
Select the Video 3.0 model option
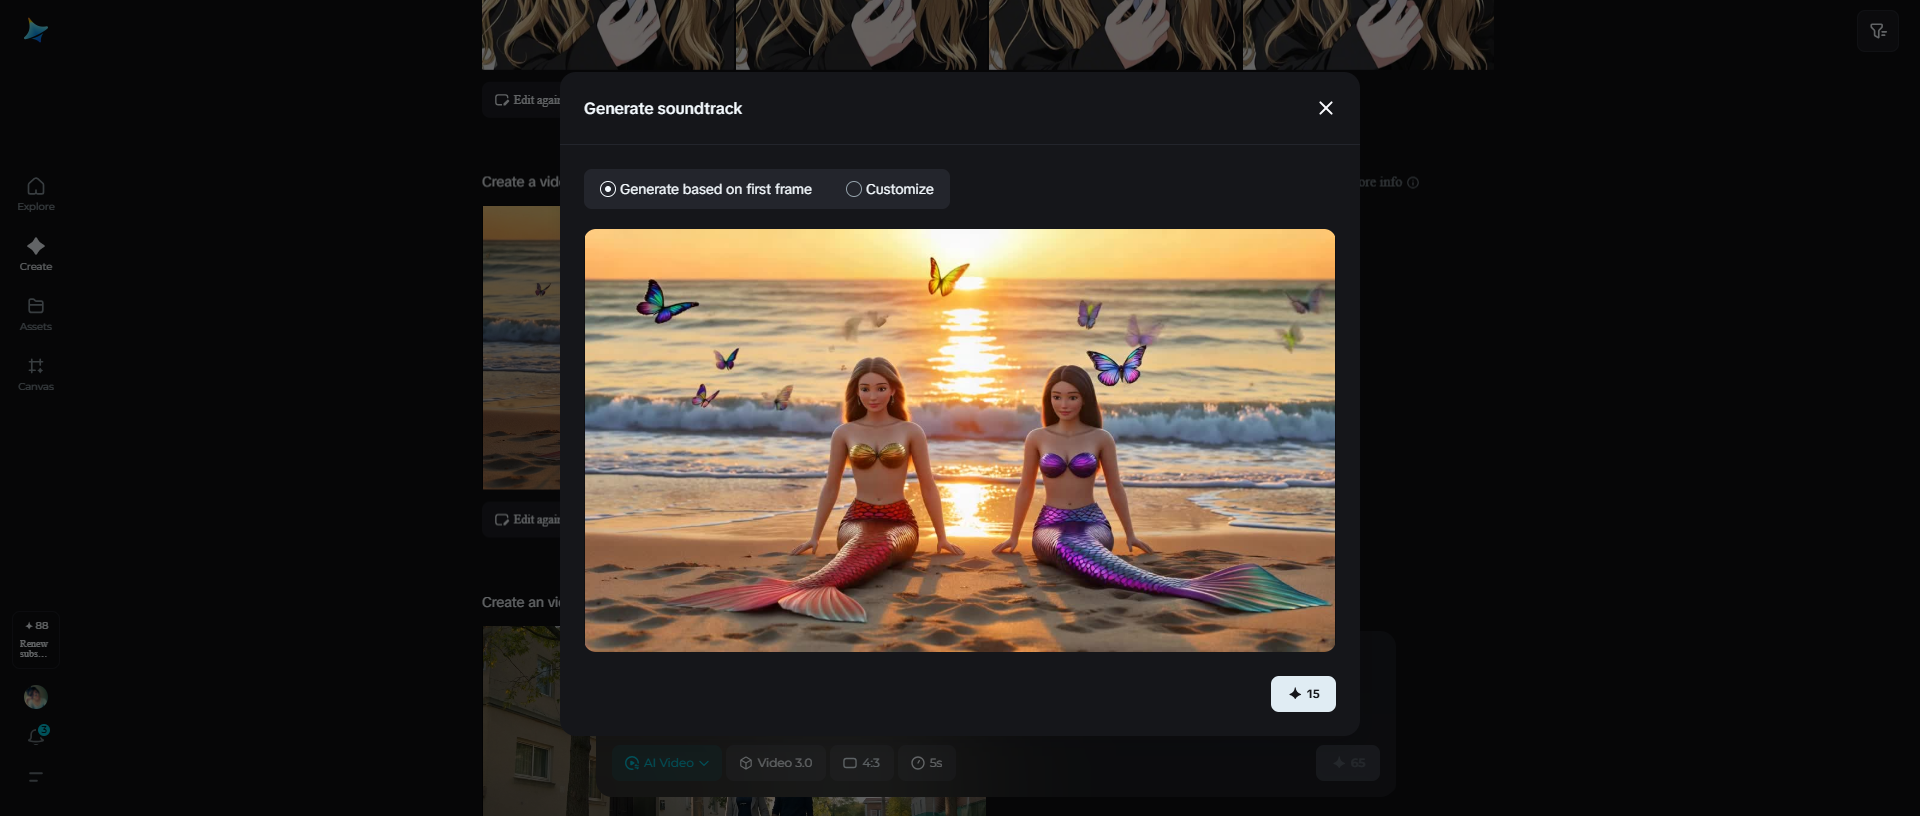[x=776, y=763]
